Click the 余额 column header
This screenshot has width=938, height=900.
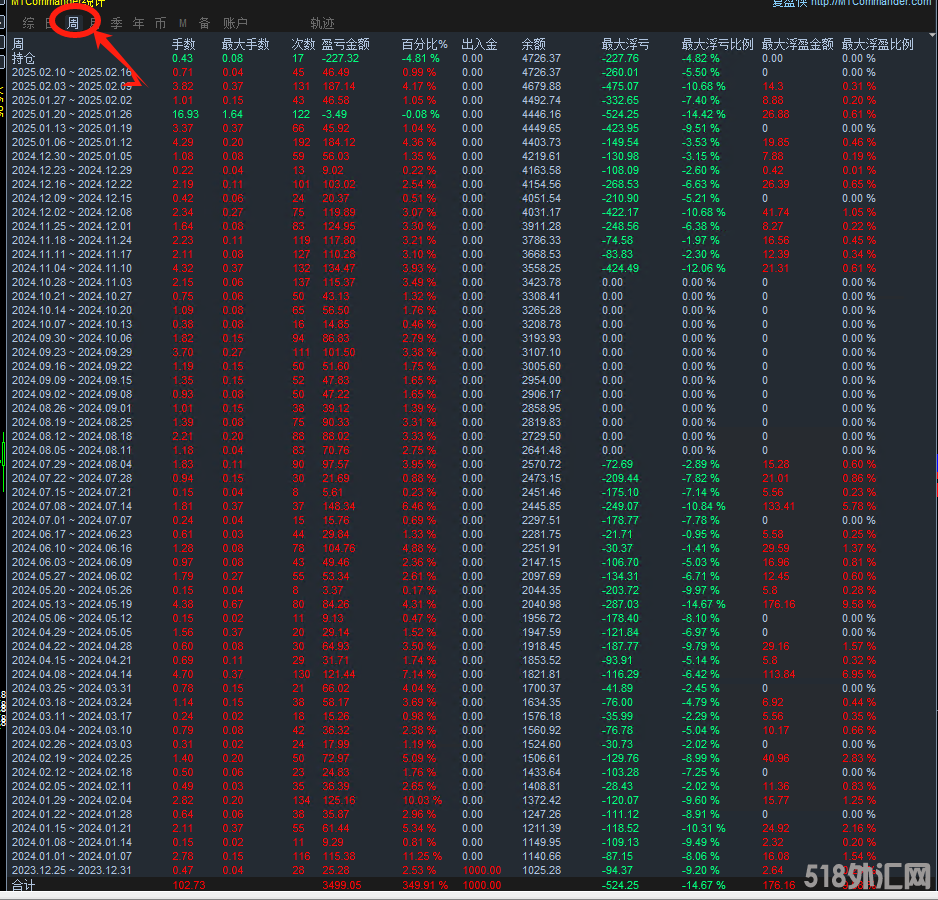click(534, 44)
